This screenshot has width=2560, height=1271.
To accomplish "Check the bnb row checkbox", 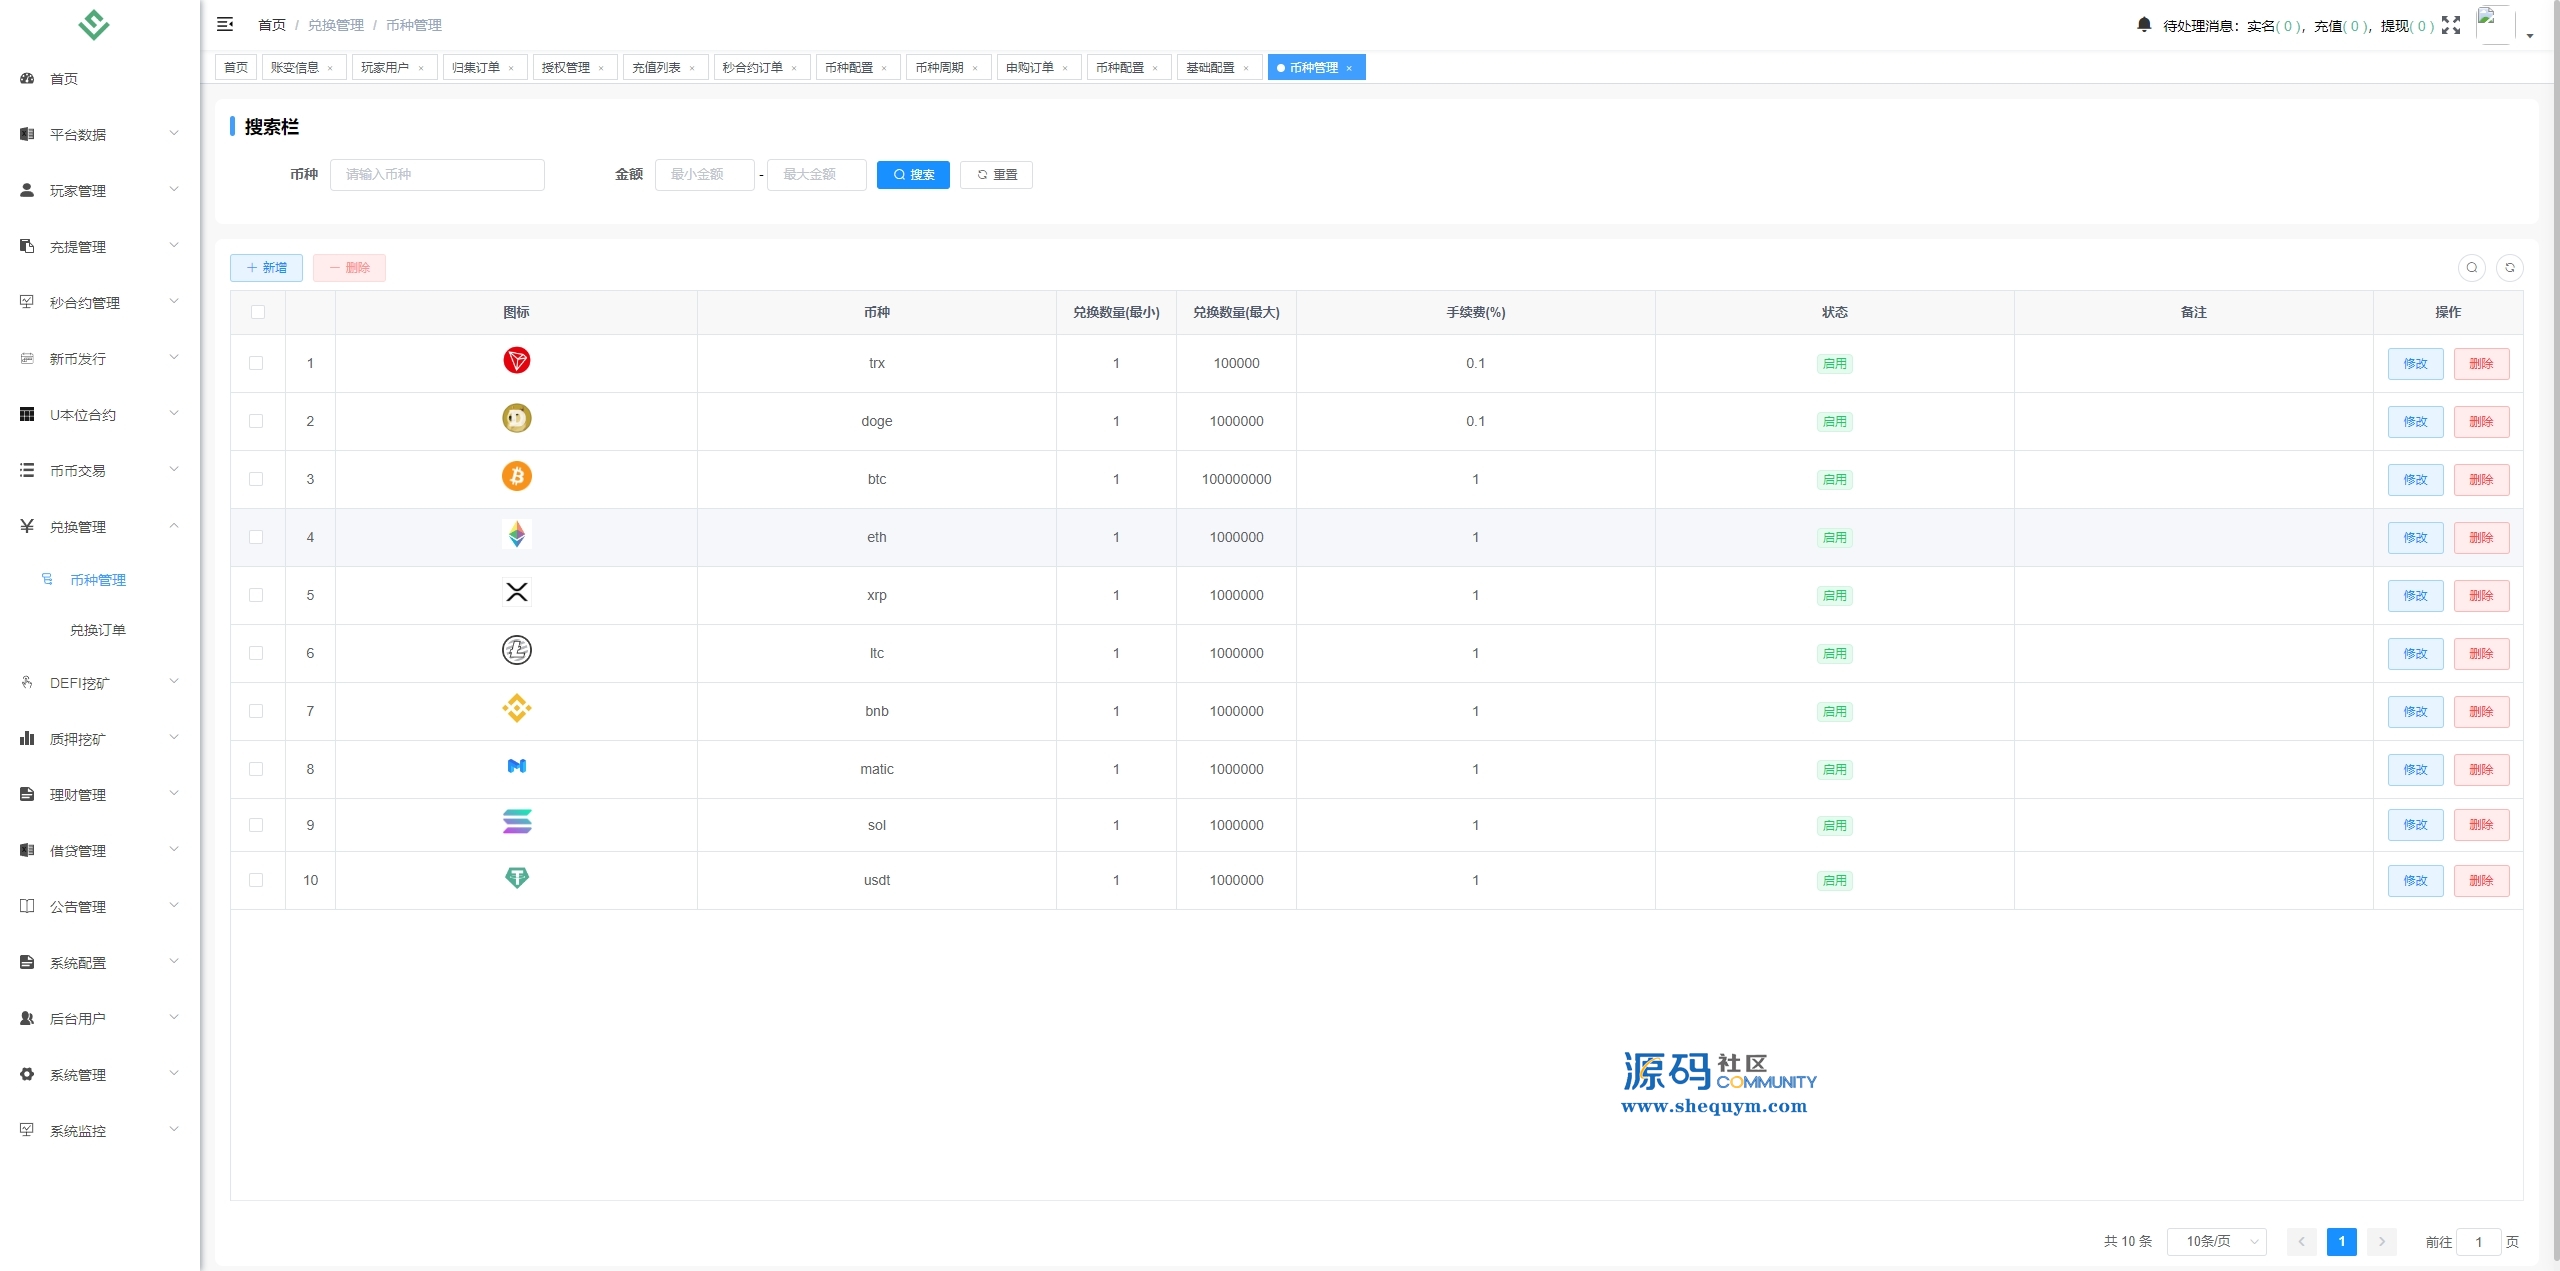I will click(256, 711).
